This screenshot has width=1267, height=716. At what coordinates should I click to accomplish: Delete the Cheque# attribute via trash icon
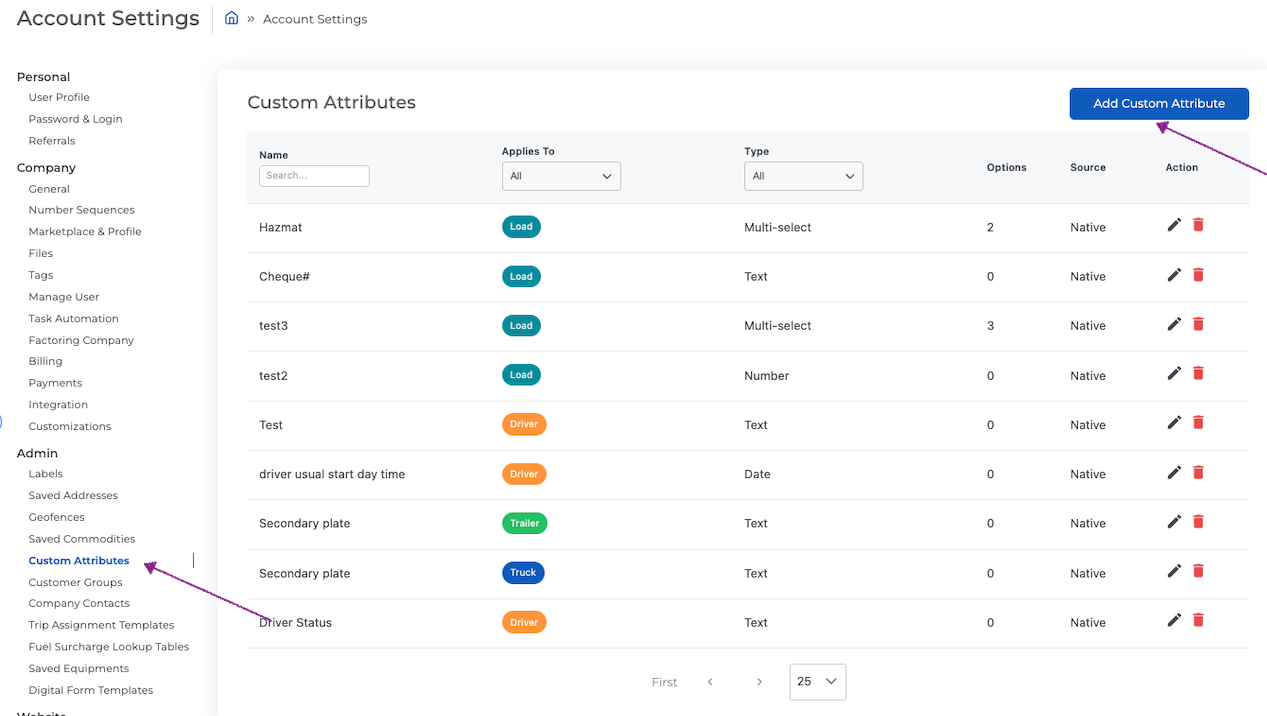[x=1198, y=274]
